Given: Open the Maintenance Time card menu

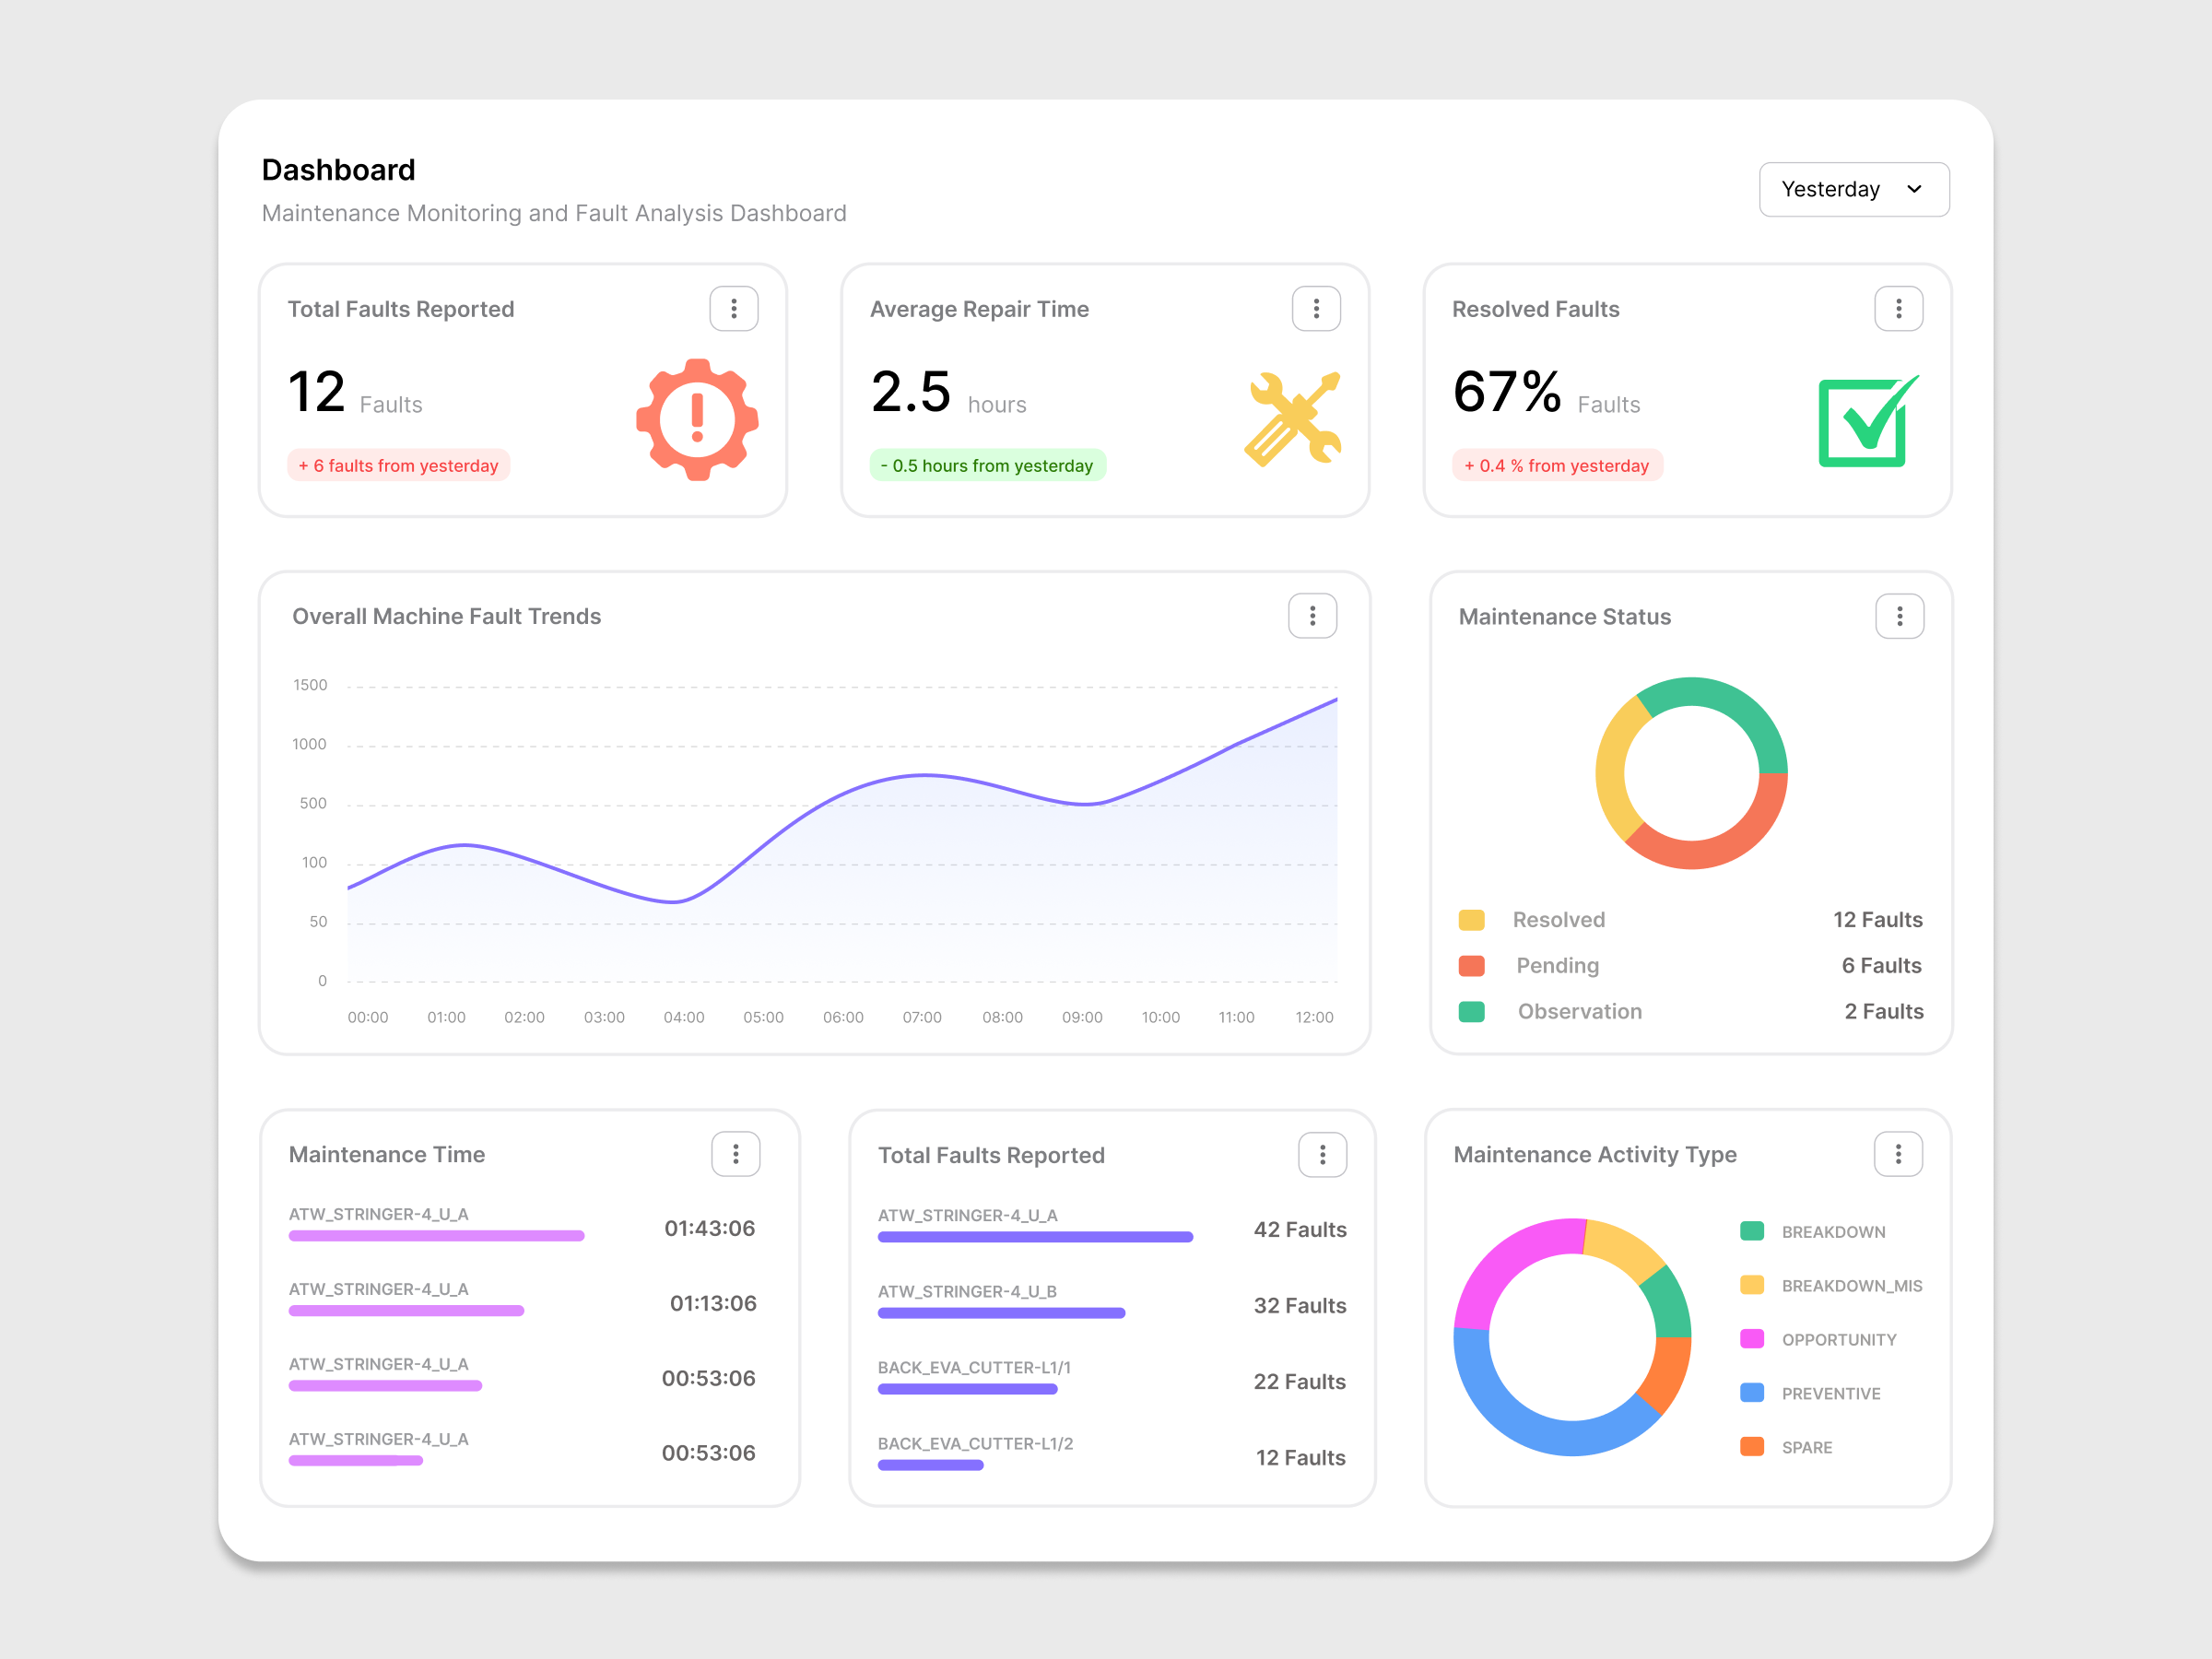Looking at the screenshot, I should pyautogui.click(x=735, y=1154).
